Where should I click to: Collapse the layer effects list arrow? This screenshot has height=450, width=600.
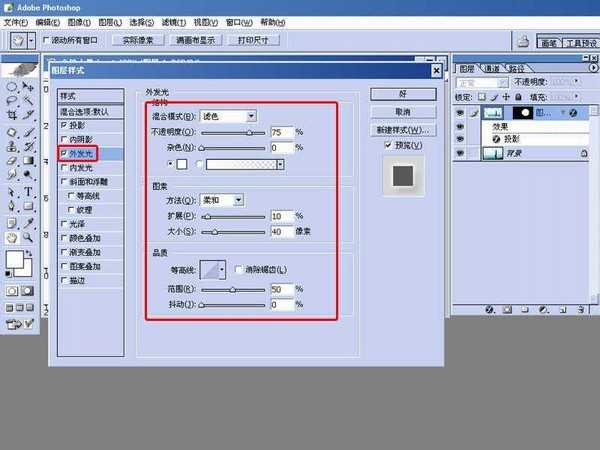(562, 112)
